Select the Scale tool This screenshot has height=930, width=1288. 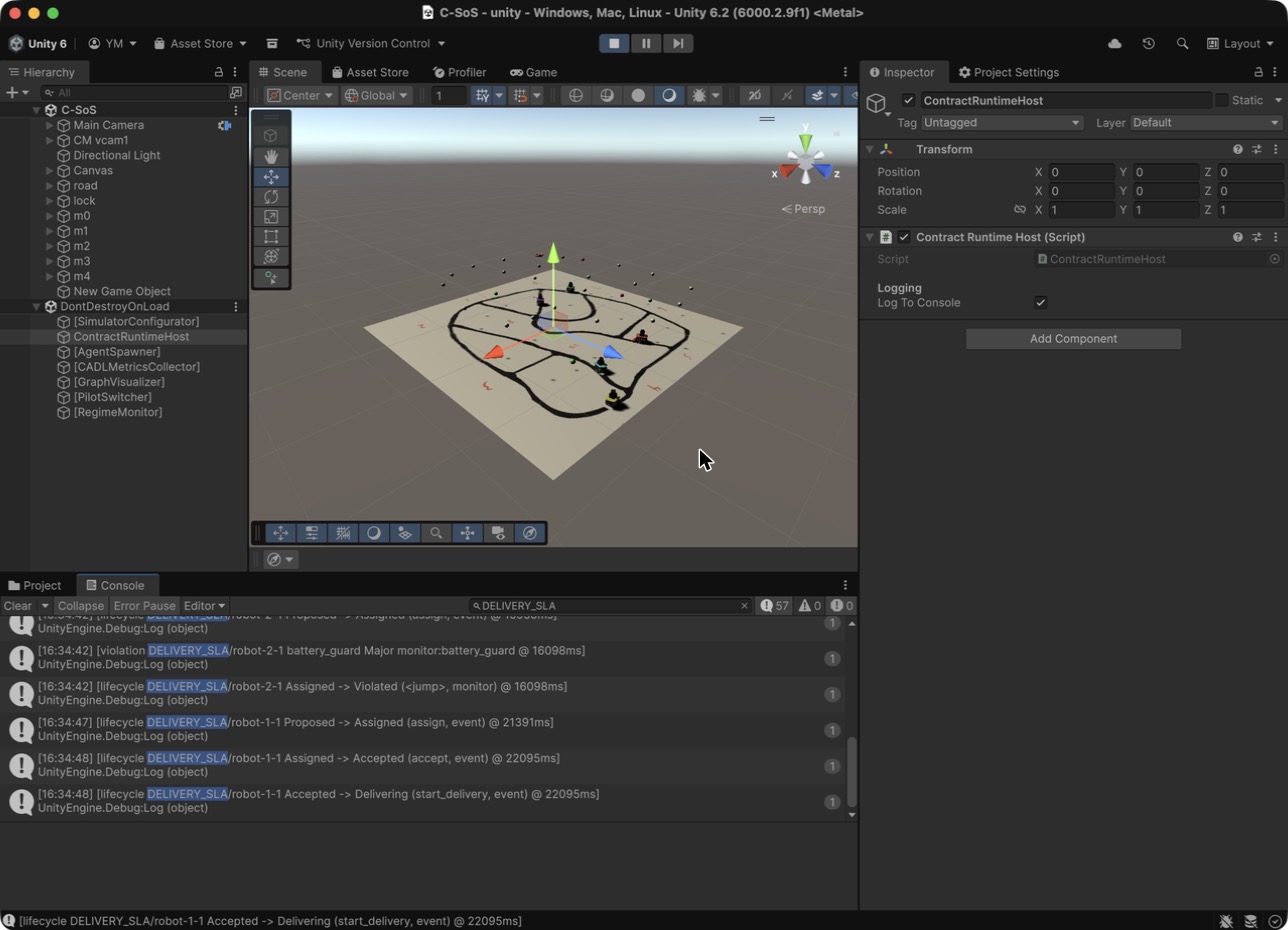click(x=271, y=217)
